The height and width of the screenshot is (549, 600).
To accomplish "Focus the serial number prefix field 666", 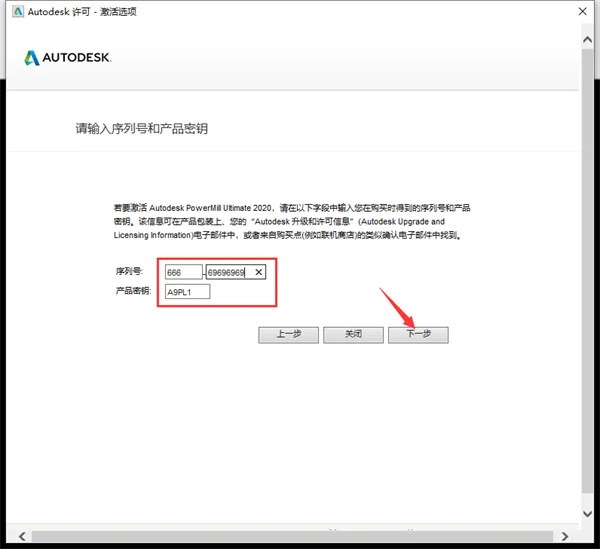I will (184, 272).
